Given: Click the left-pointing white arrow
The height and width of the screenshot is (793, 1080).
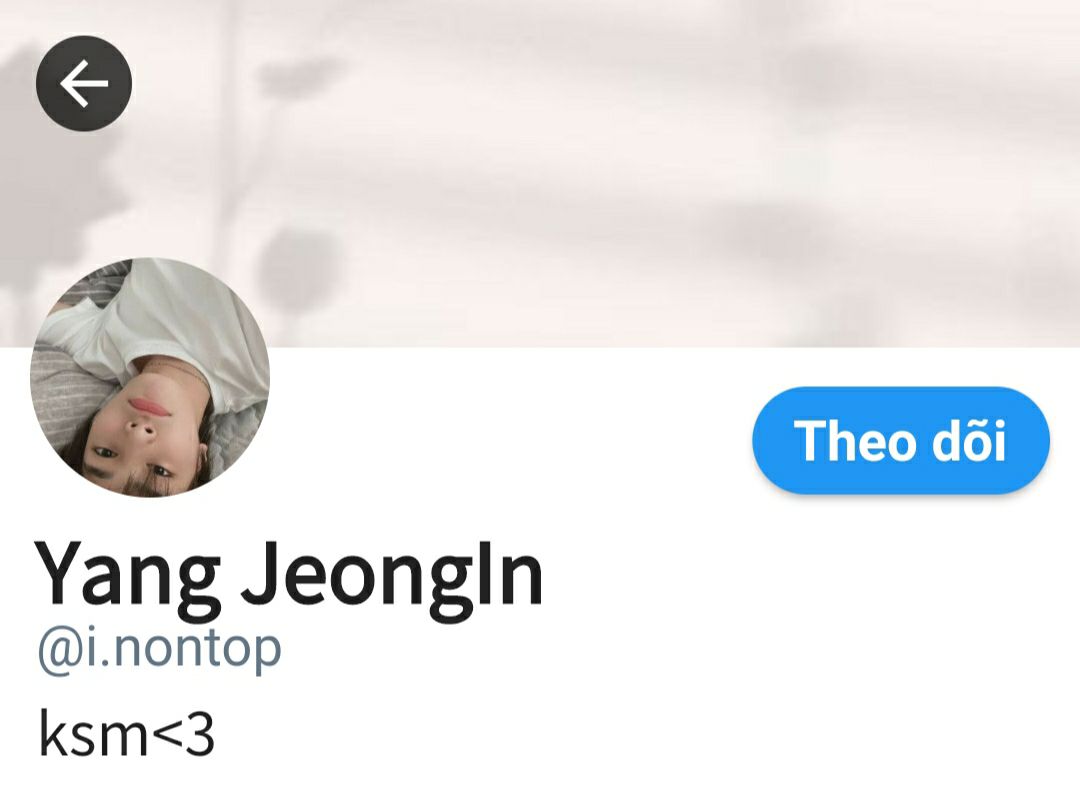Looking at the screenshot, I should point(83,83).
